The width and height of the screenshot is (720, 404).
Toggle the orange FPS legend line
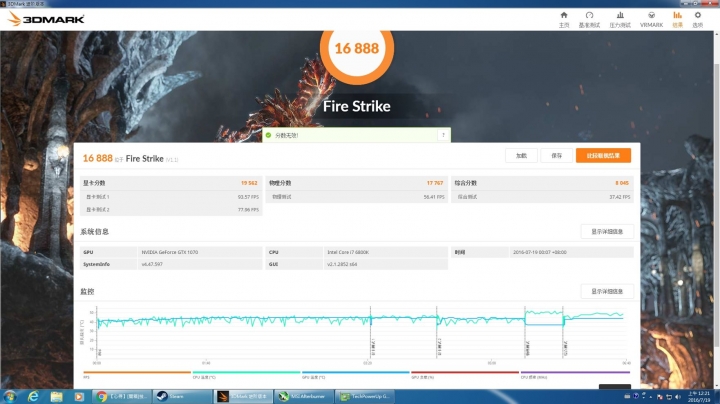click(x=137, y=372)
